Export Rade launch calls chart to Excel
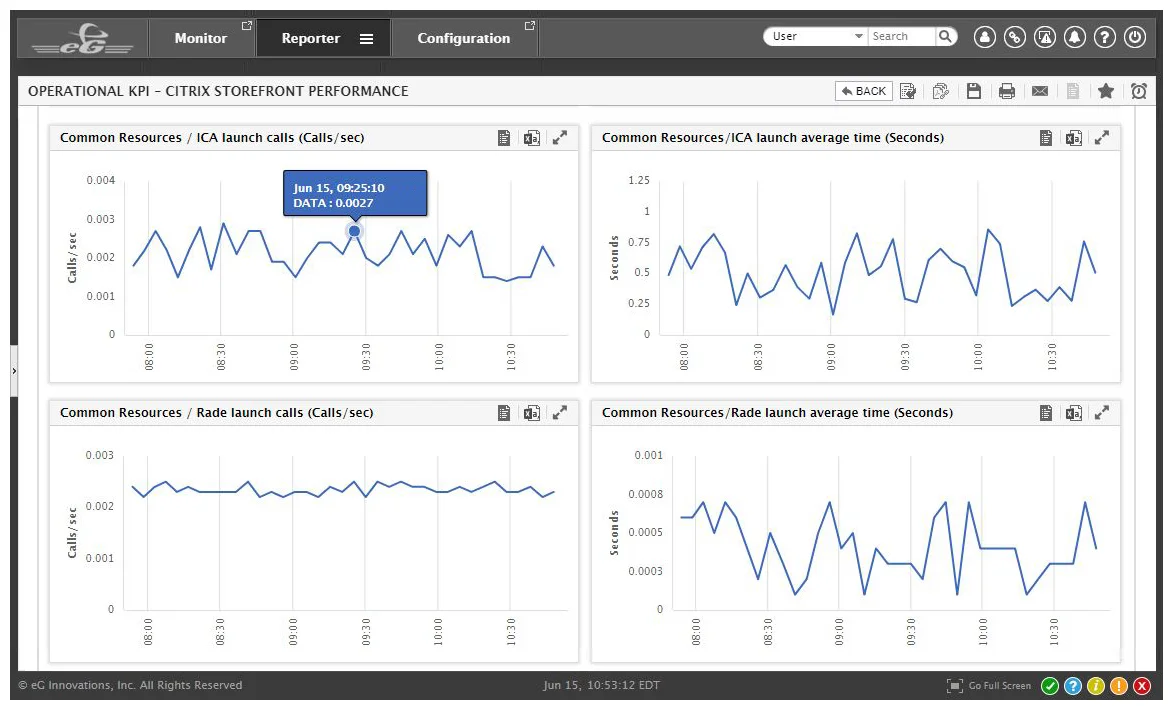1173x710 pixels. 532,413
